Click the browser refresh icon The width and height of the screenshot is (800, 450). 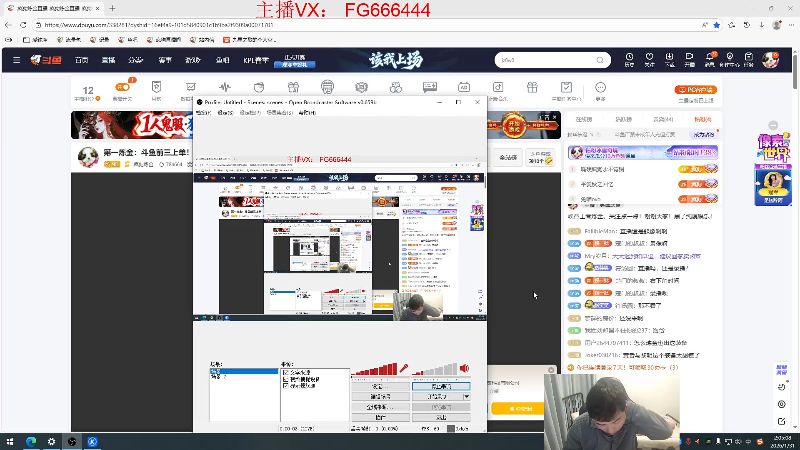(23, 24)
